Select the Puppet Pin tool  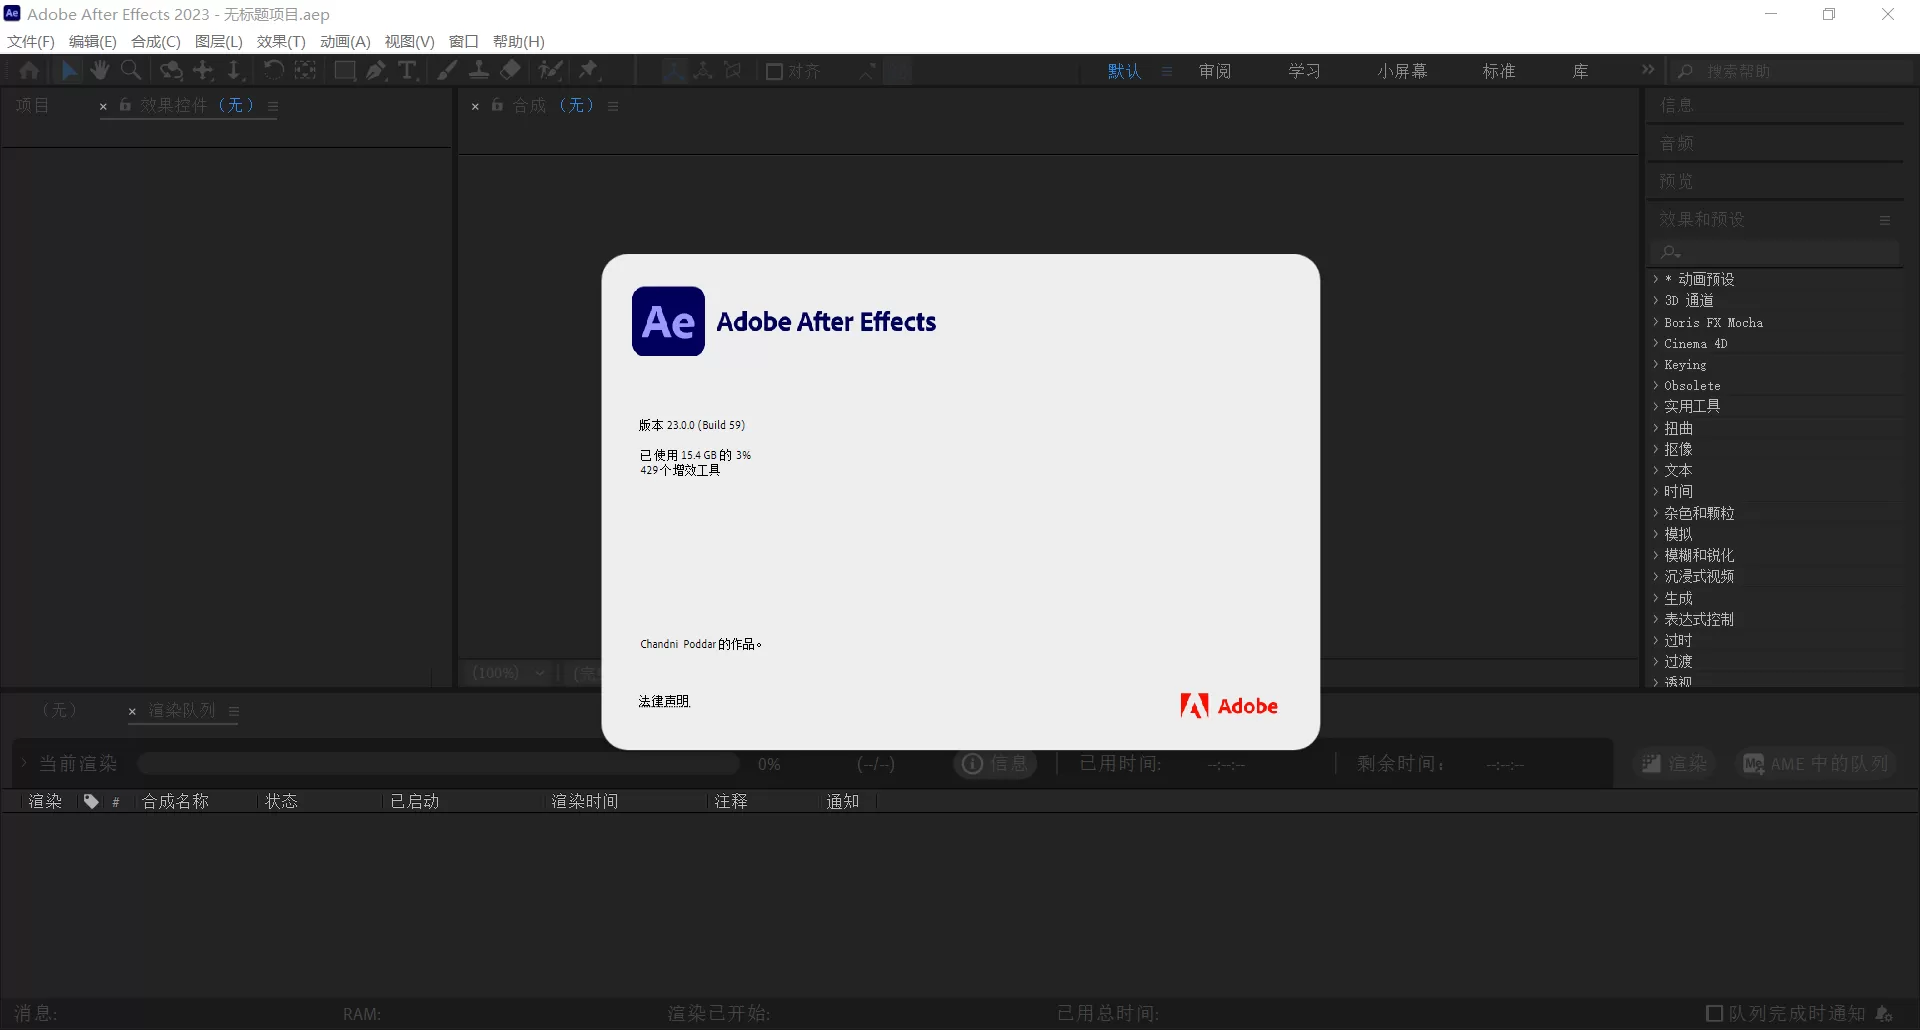point(590,70)
